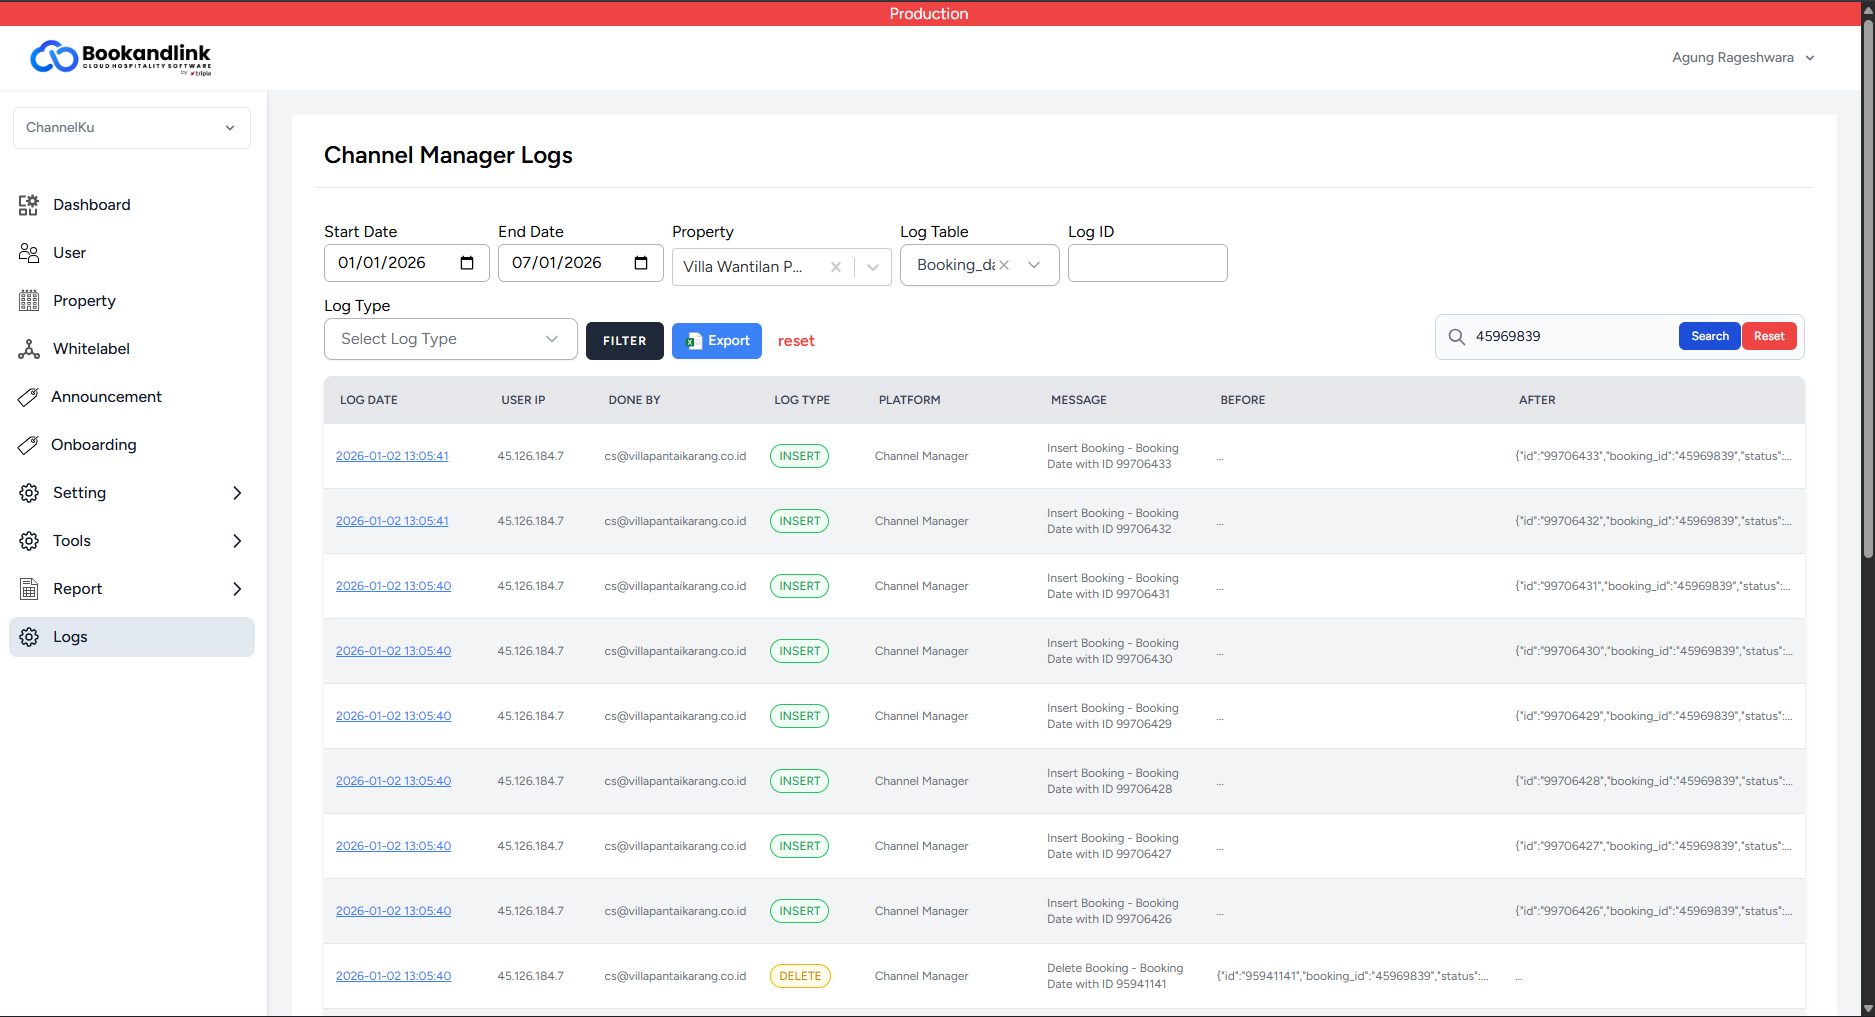Image resolution: width=1875 pixels, height=1017 pixels.
Task: Click the AFTER column header
Action: click(1537, 400)
